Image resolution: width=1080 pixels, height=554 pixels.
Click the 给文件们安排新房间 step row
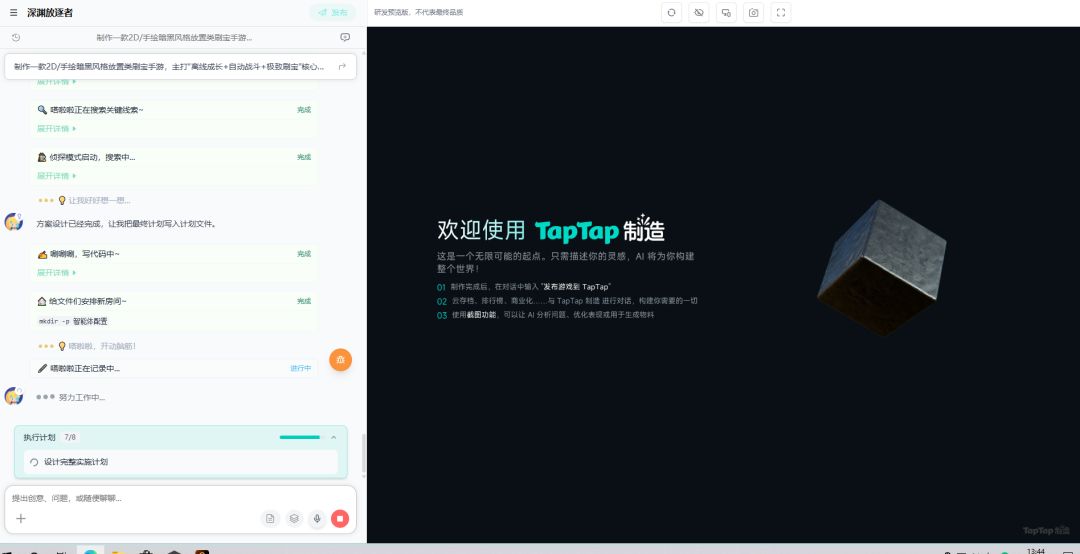pyautogui.click(x=174, y=301)
